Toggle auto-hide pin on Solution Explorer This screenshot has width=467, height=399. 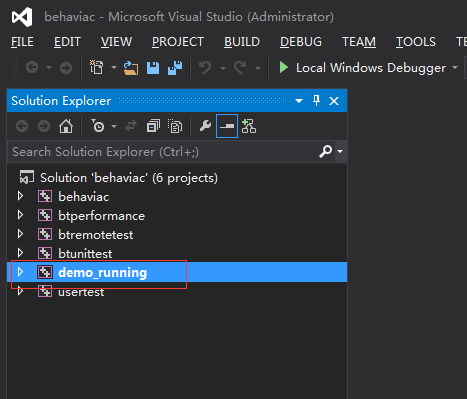coord(316,100)
